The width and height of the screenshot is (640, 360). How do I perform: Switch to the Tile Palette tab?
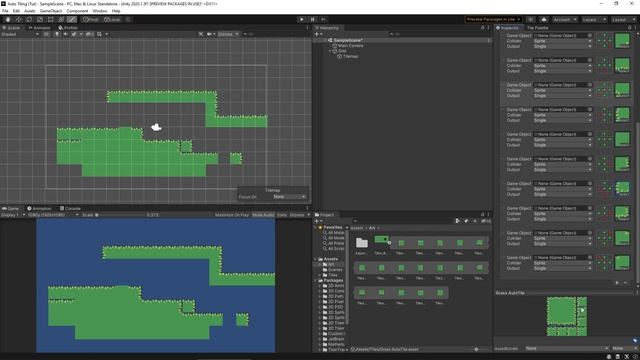[x=538, y=28]
